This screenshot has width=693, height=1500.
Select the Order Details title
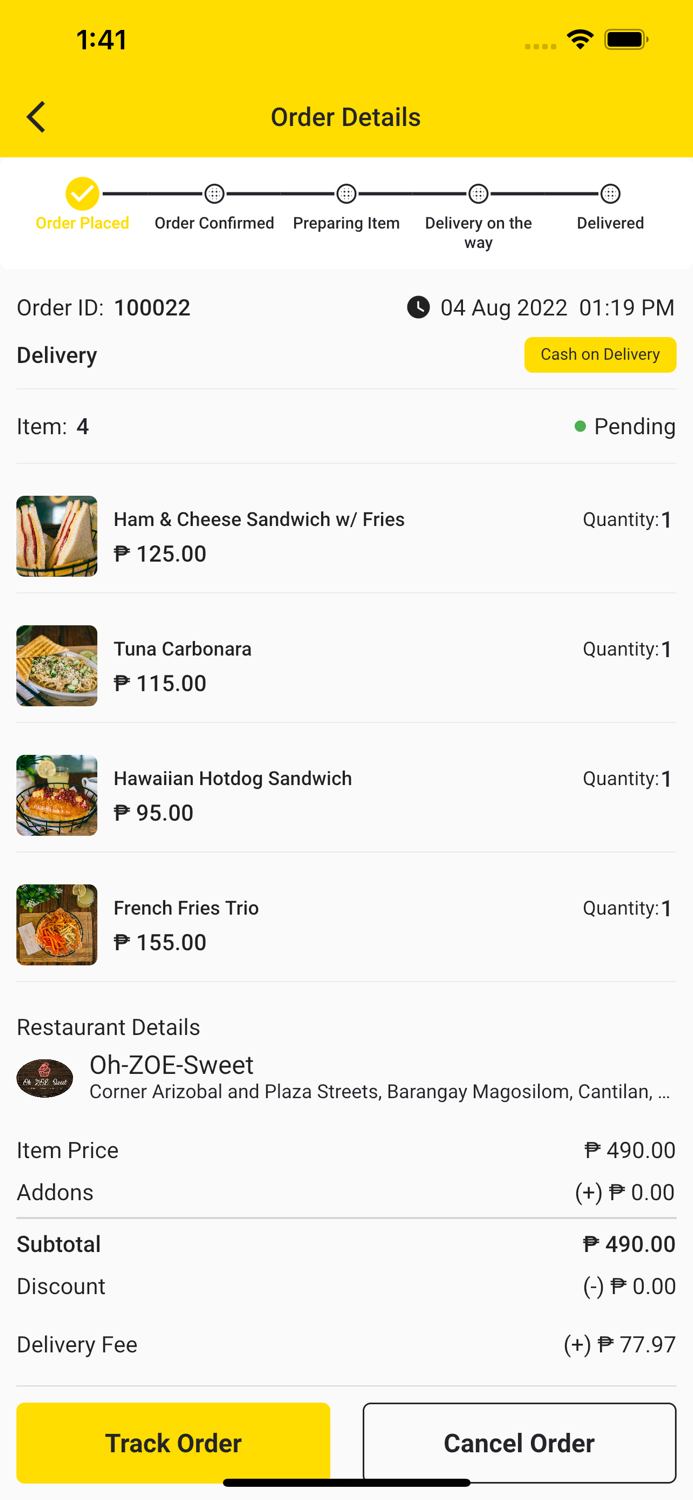(x=346, y=117)
